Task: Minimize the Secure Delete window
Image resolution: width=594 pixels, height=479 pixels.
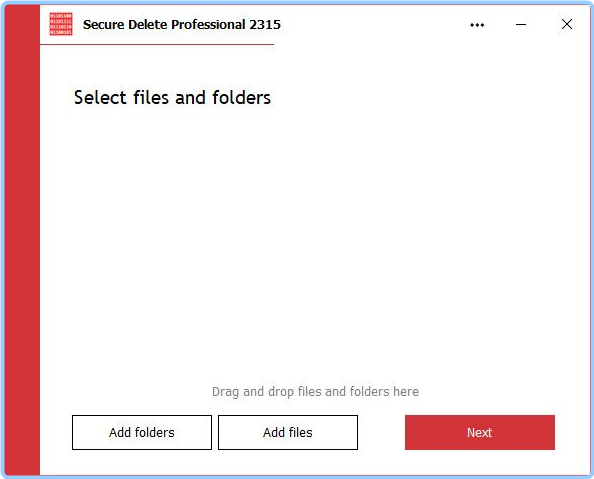Action: click(521, 25)
